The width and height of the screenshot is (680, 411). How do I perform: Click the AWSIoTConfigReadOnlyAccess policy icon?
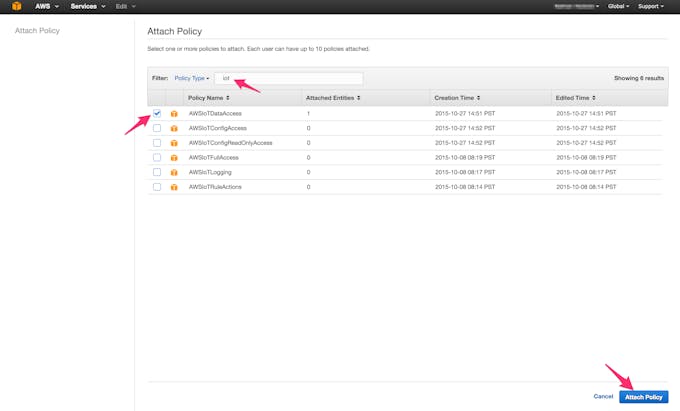tap(174, 143)
